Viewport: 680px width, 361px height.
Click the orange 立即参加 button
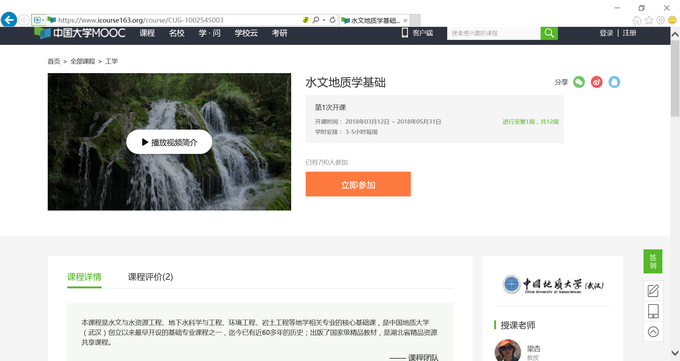358,184
